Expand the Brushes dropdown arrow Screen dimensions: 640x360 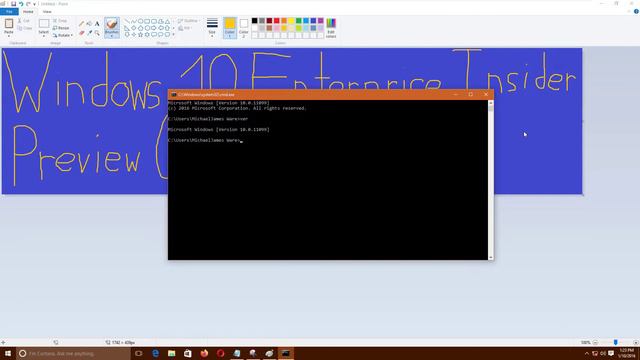(x=111, y=35)
